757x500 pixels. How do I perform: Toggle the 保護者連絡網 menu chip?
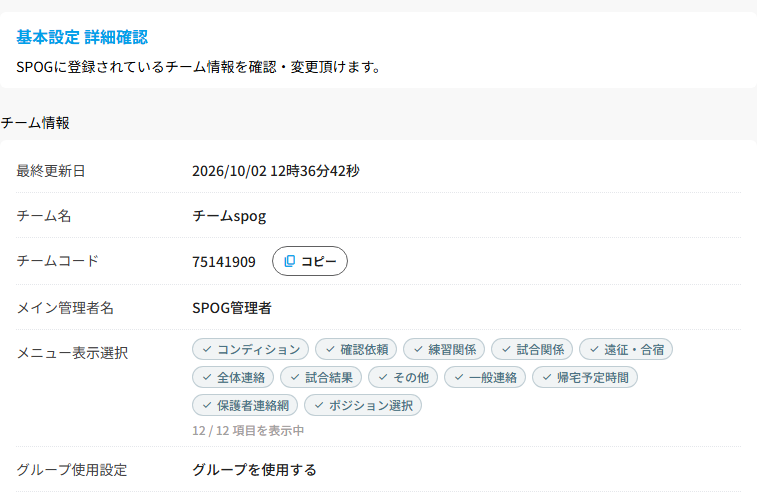tap(245, 405)
